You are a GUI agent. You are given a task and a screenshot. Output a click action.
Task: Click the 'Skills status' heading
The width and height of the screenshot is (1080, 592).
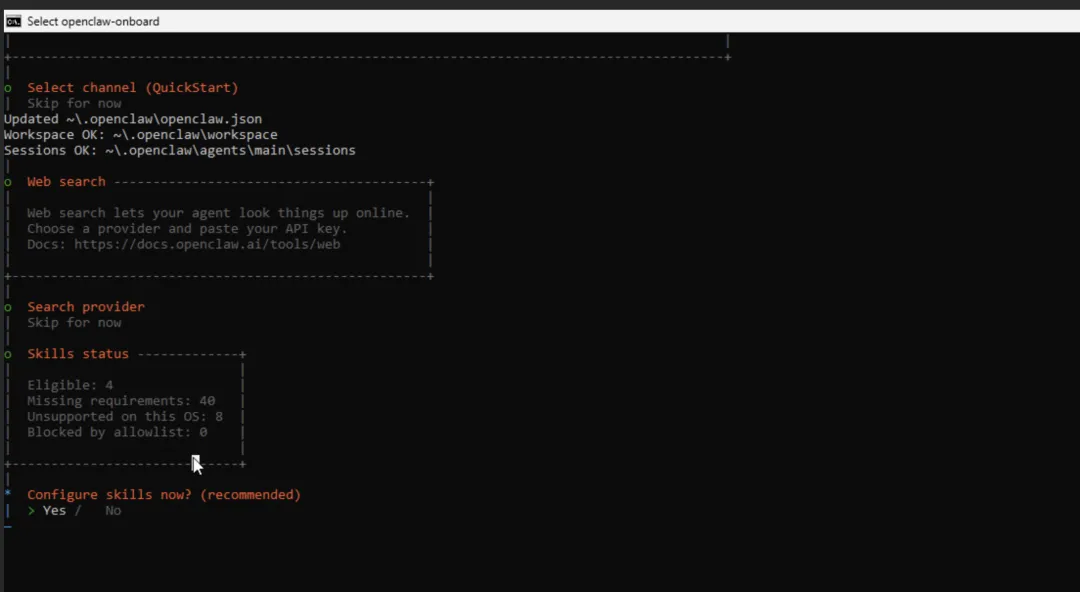point(78,354)
